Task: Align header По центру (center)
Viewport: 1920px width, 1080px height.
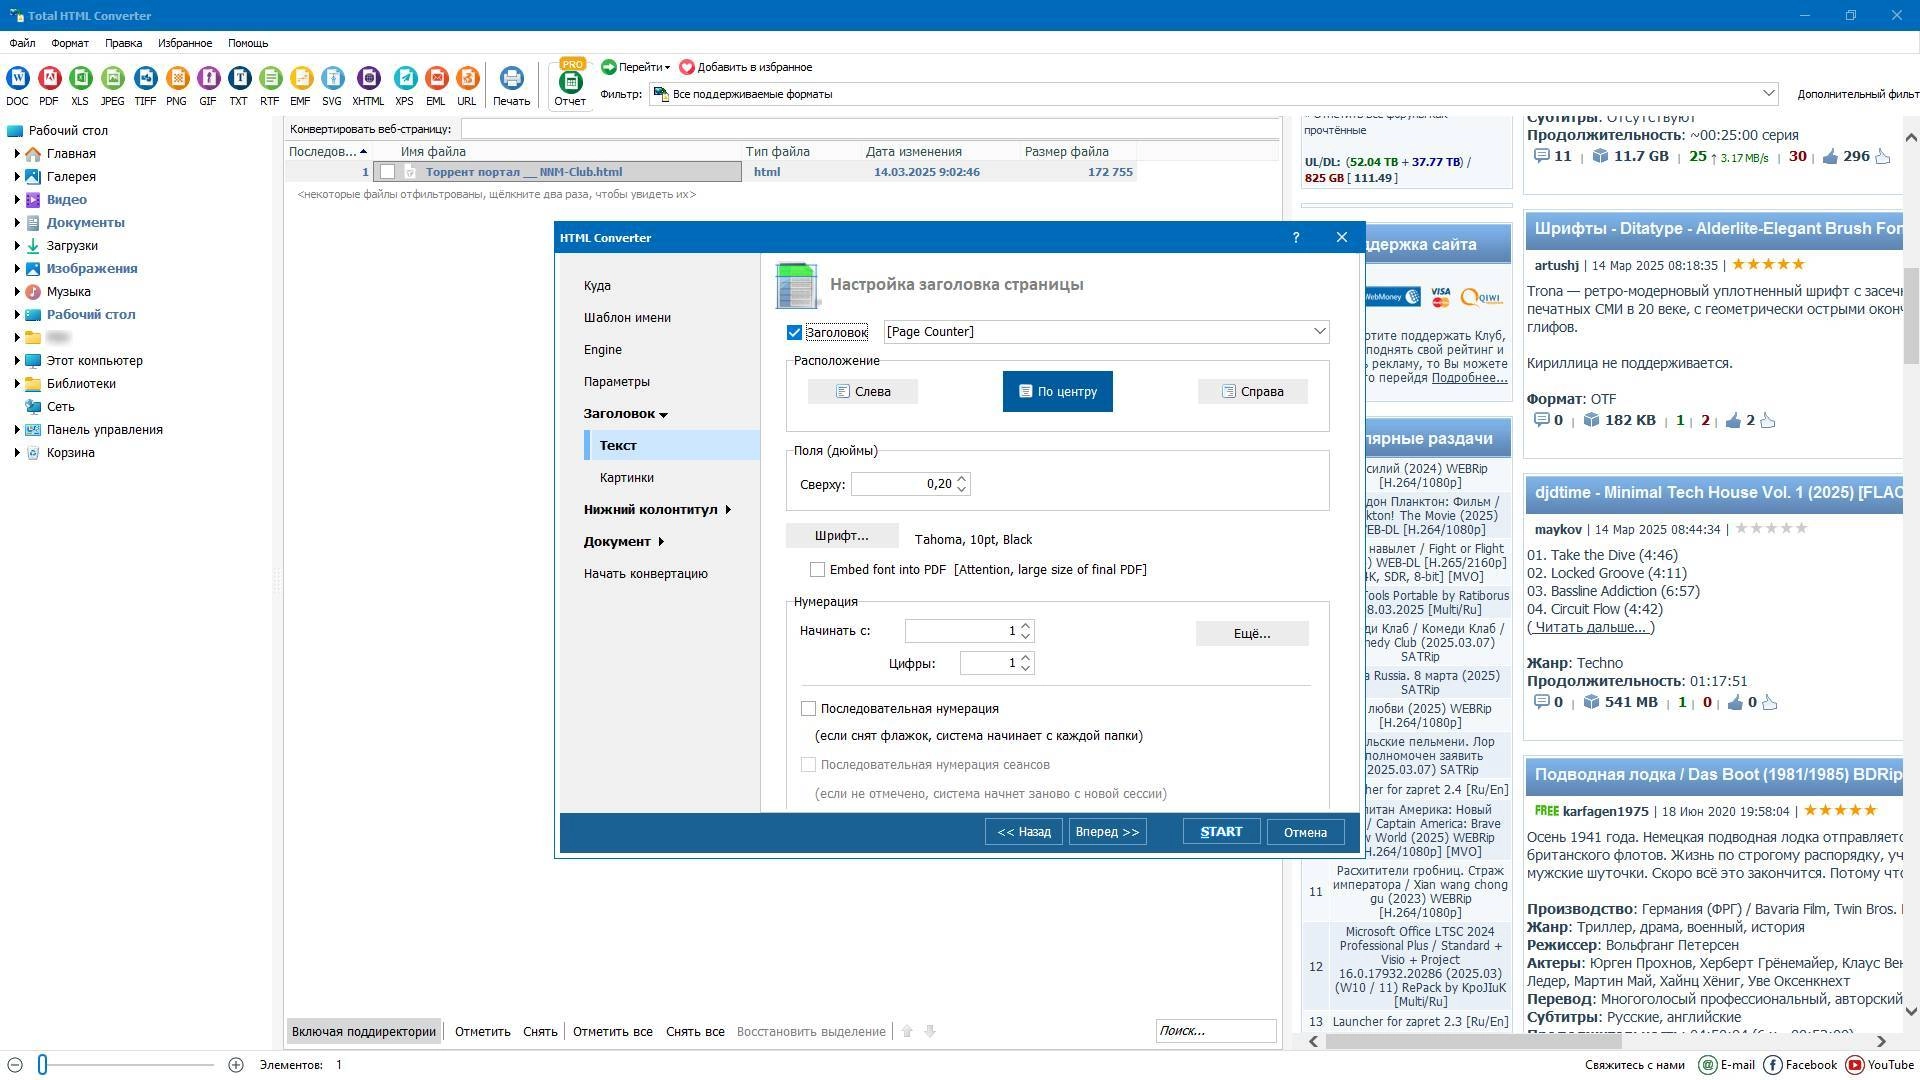Action: tap(1057, 391)
